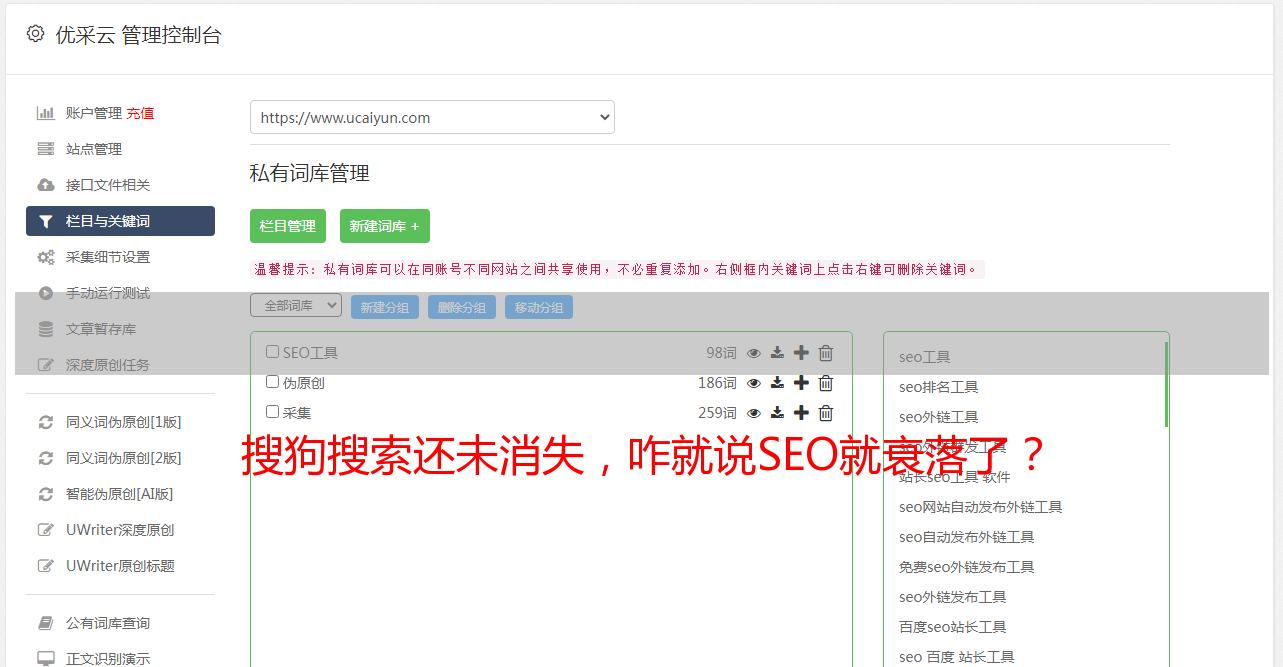Screen dimensions: 1283x667
Task: Select keyword seo外链工具
Action: click(x=938, y=417)
